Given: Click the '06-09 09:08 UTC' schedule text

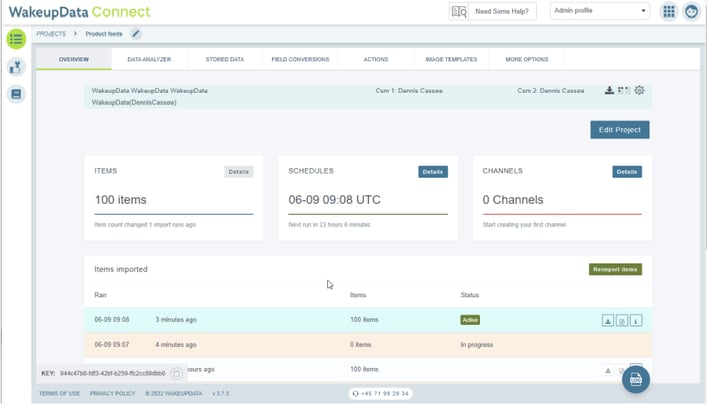Looking at the screenshot, I should 335,200.
